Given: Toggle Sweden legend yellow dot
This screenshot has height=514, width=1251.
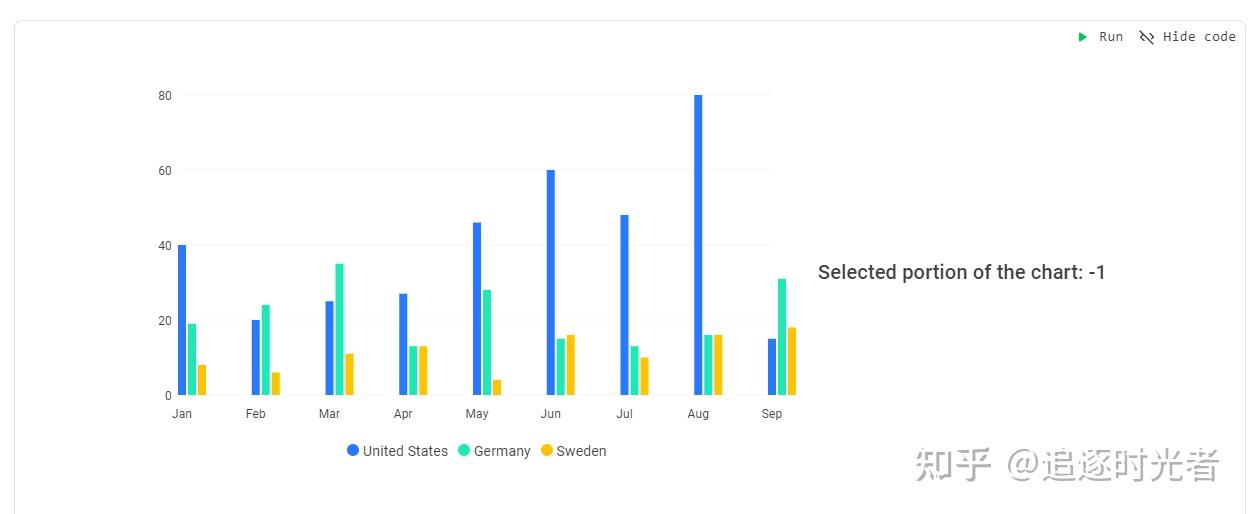Looking at the screenshot, I should [x=547, y=451].
